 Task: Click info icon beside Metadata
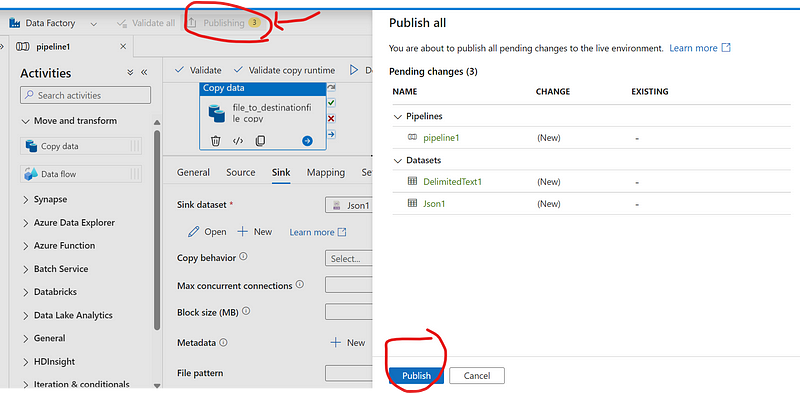point(223,342)
